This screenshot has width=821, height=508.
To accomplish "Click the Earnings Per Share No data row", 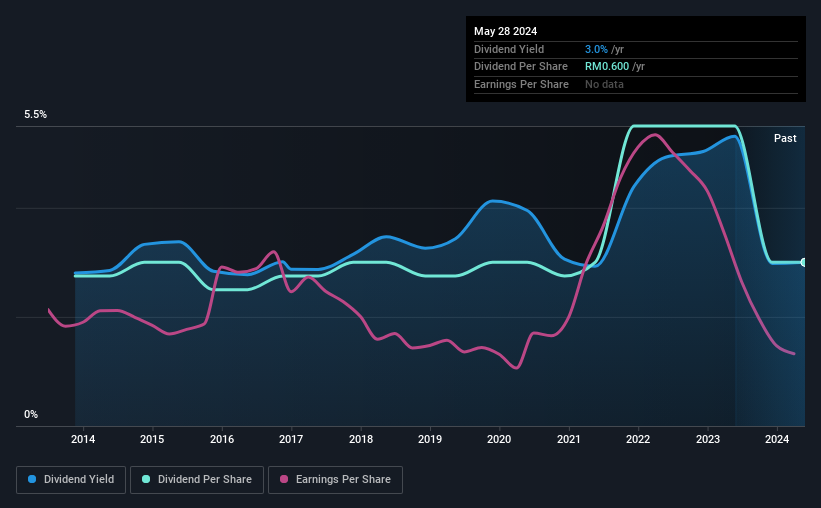I will pos(636,84).
